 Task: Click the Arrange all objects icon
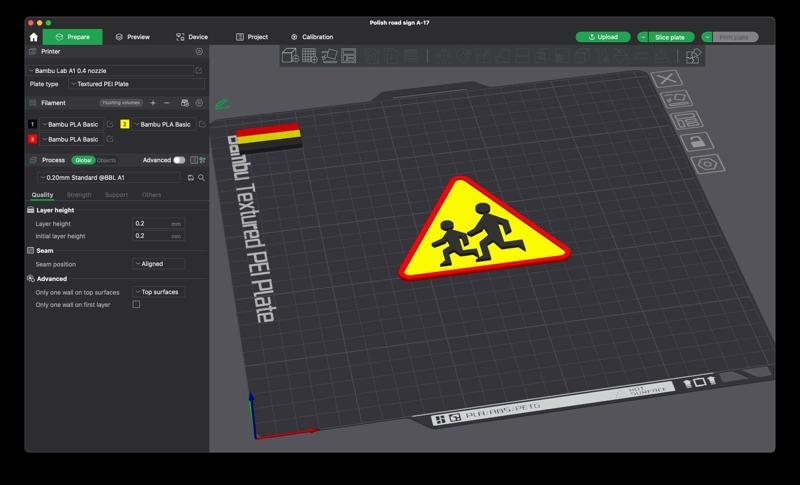tap(349, 55)
